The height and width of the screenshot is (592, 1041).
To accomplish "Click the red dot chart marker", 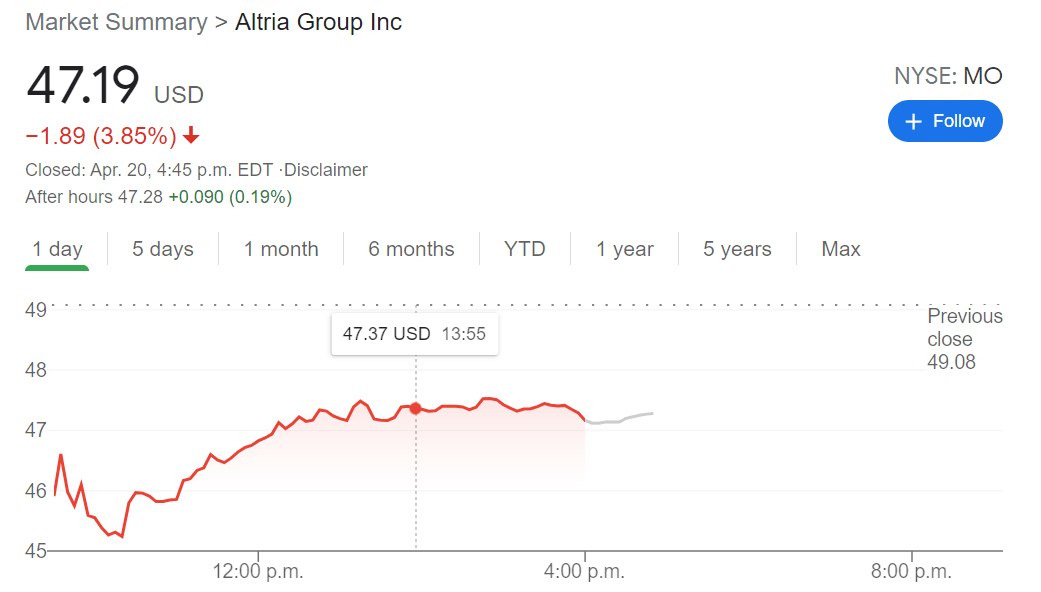I will tap(416, 408).
